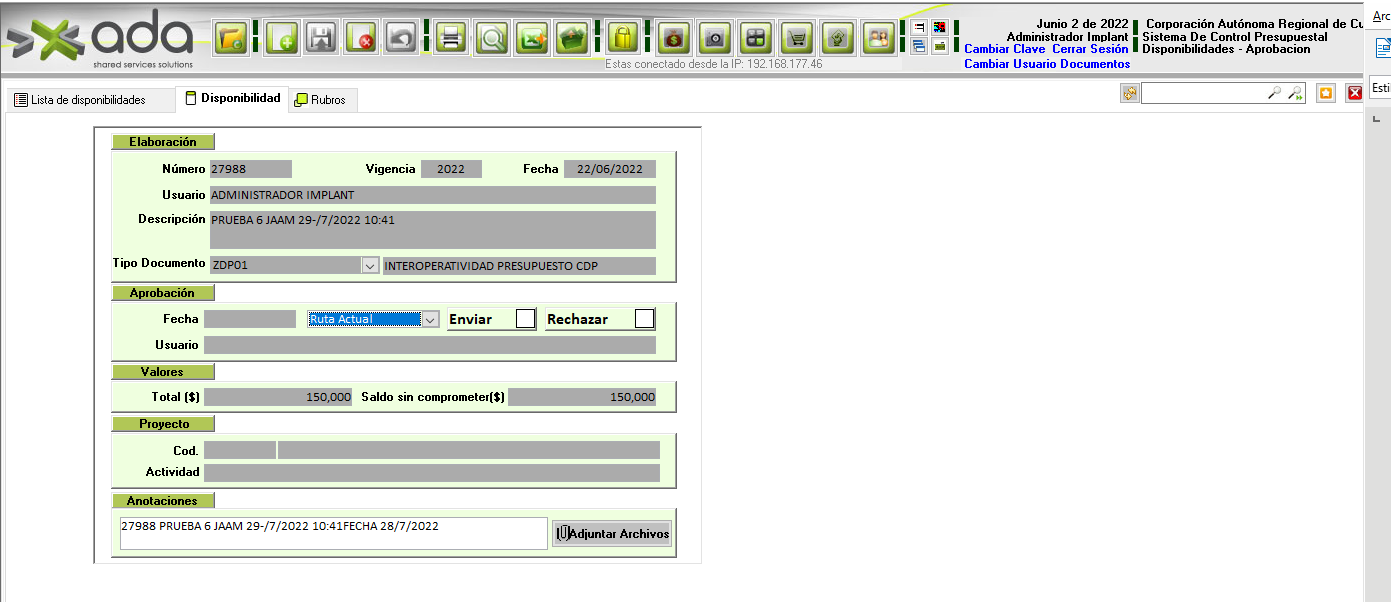Click Adjuntar Archivos button
Image resolution: width=1391 pixels, height=602 pixels.
tap(612, 534)
